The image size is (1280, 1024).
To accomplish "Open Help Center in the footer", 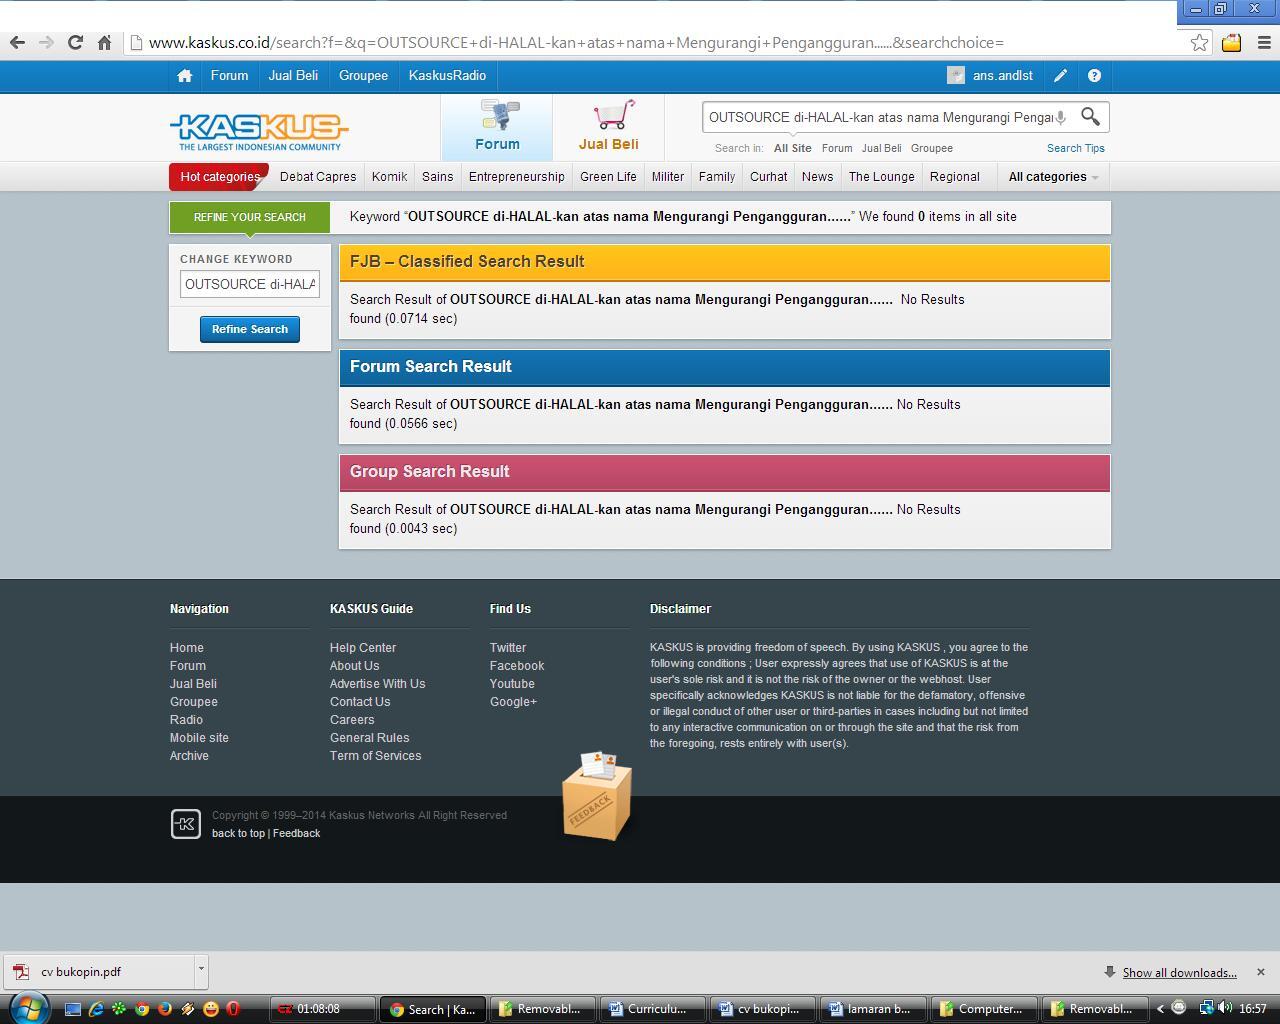I will (x=363, y=648).
